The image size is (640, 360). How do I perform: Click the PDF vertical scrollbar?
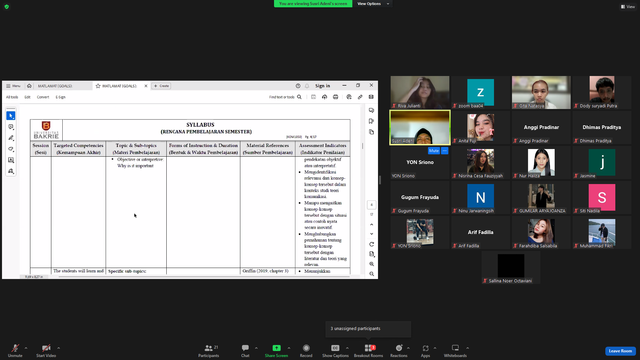point(362,146)
